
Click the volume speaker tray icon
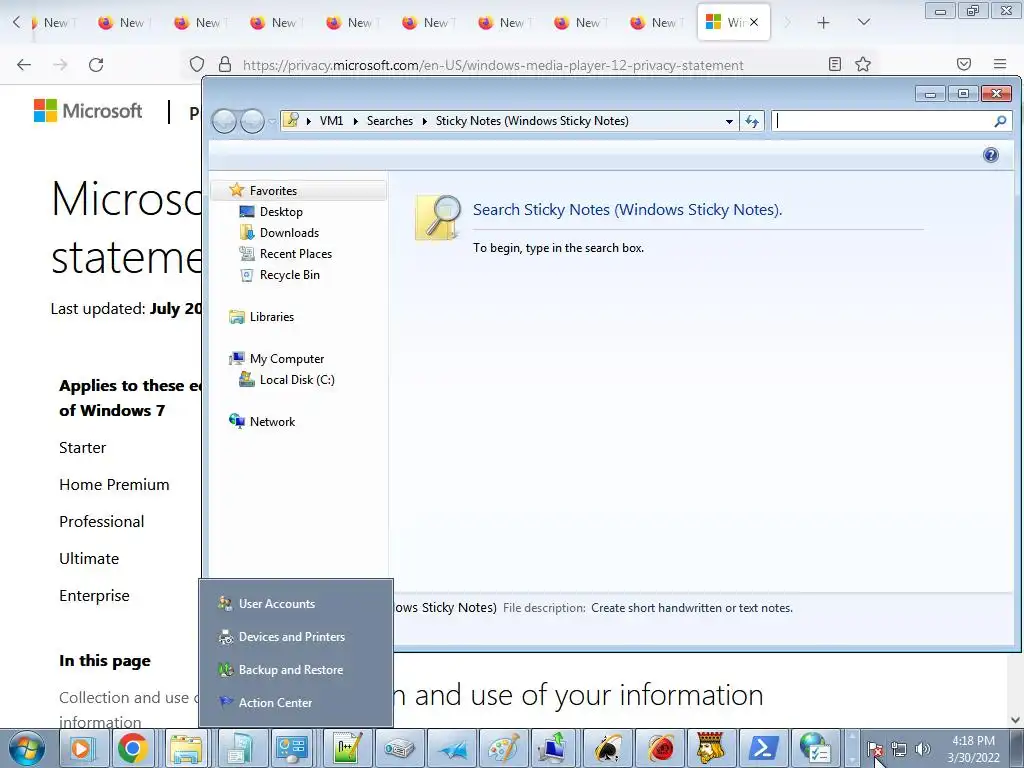coord(922,749)
